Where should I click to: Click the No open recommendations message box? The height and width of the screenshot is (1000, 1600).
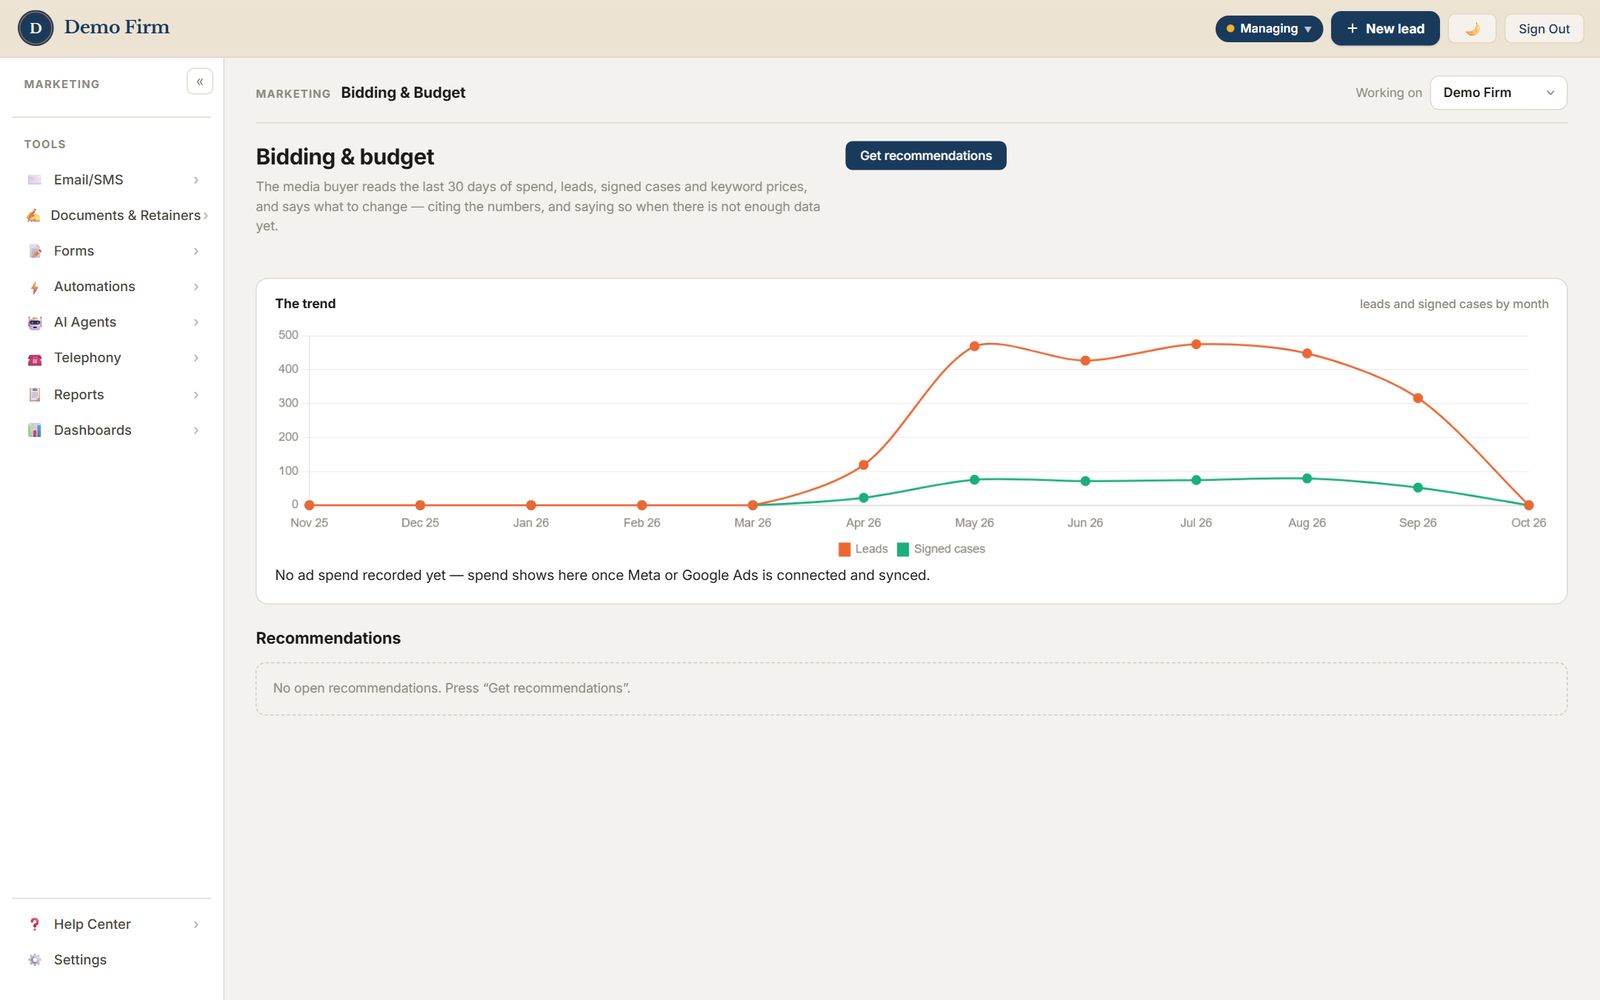click(911, 689)
